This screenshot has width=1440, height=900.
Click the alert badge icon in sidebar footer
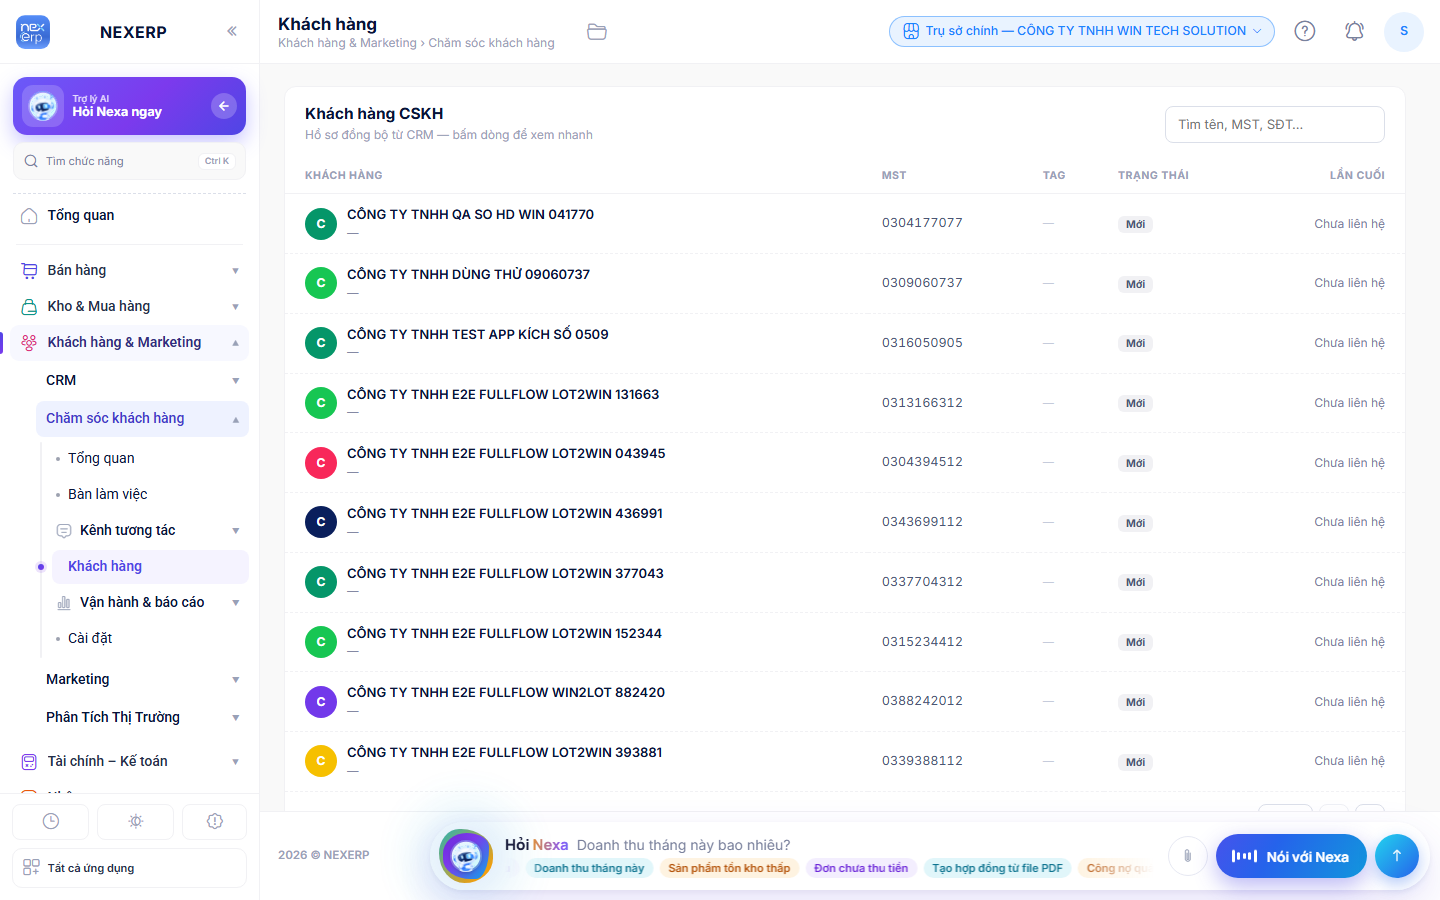click(215, 821)
